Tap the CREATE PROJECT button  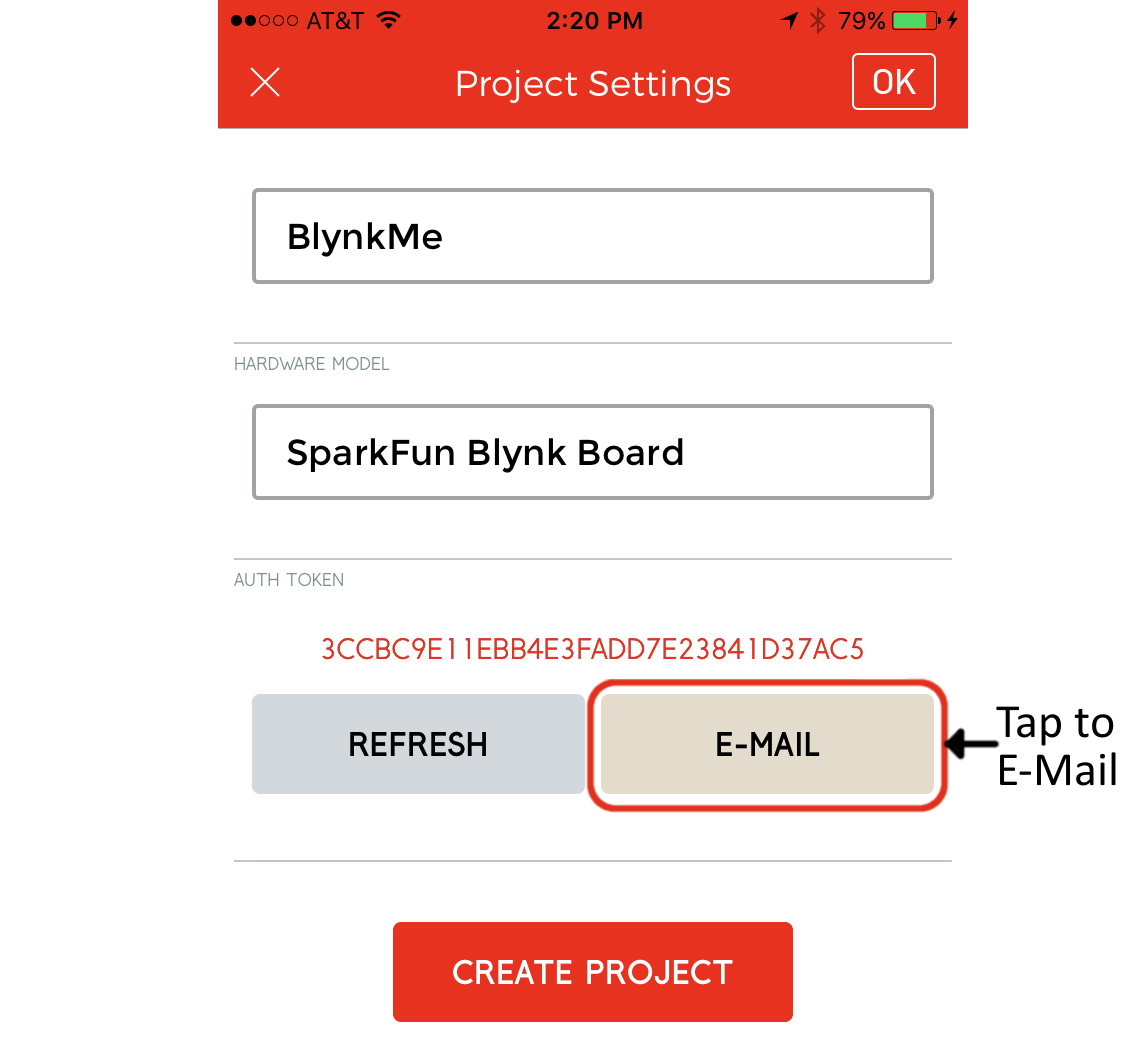(x=592, y=971)
